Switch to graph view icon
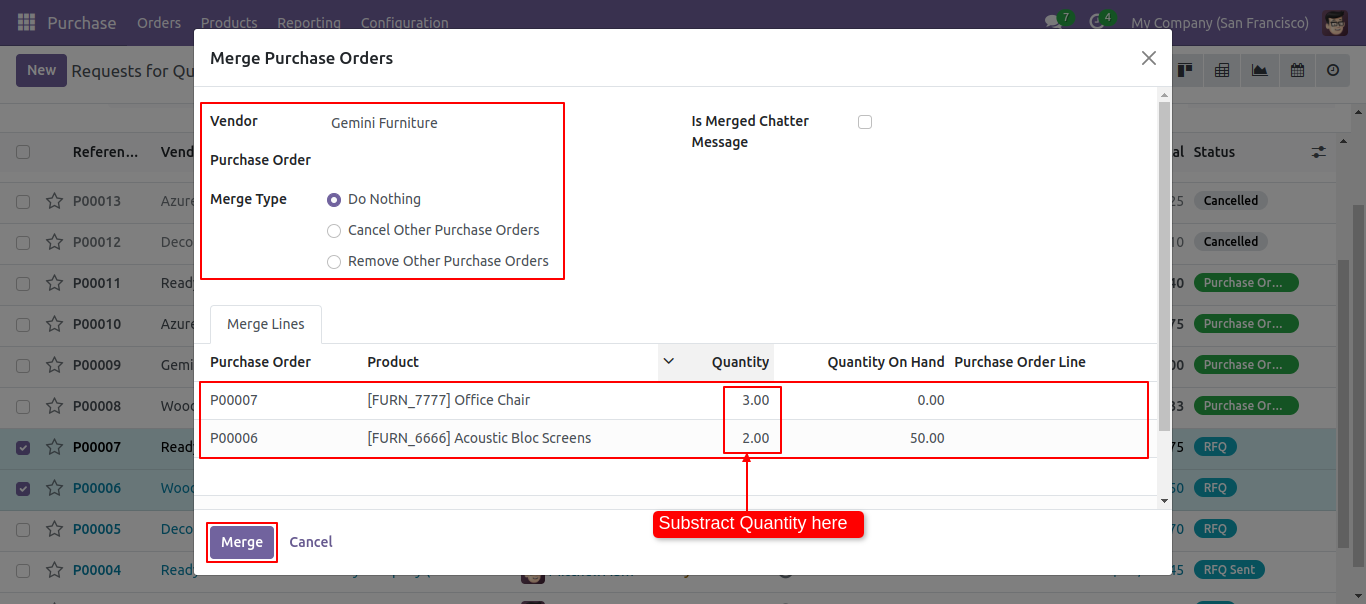Image resolution: width=1366 pixels, height=604 pixels. (x=1259, y=70)
